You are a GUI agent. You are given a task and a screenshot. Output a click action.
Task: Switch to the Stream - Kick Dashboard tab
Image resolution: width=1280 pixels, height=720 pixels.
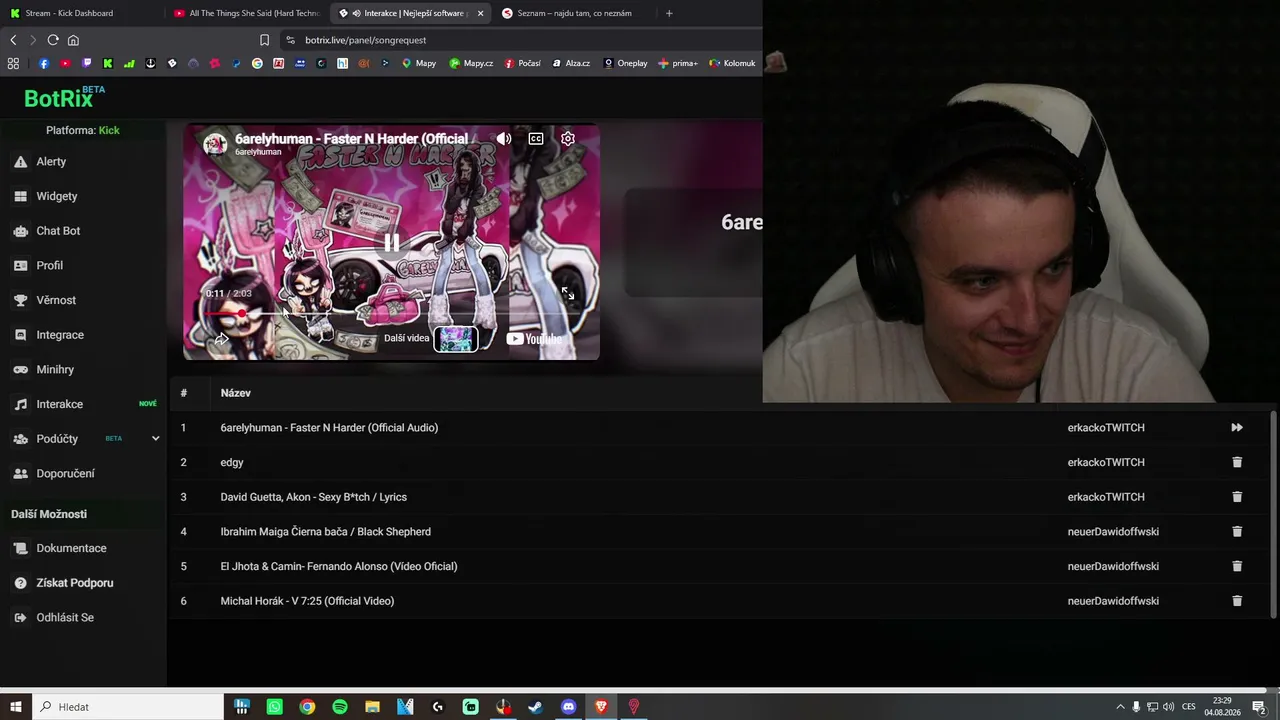tap(75, 13)
